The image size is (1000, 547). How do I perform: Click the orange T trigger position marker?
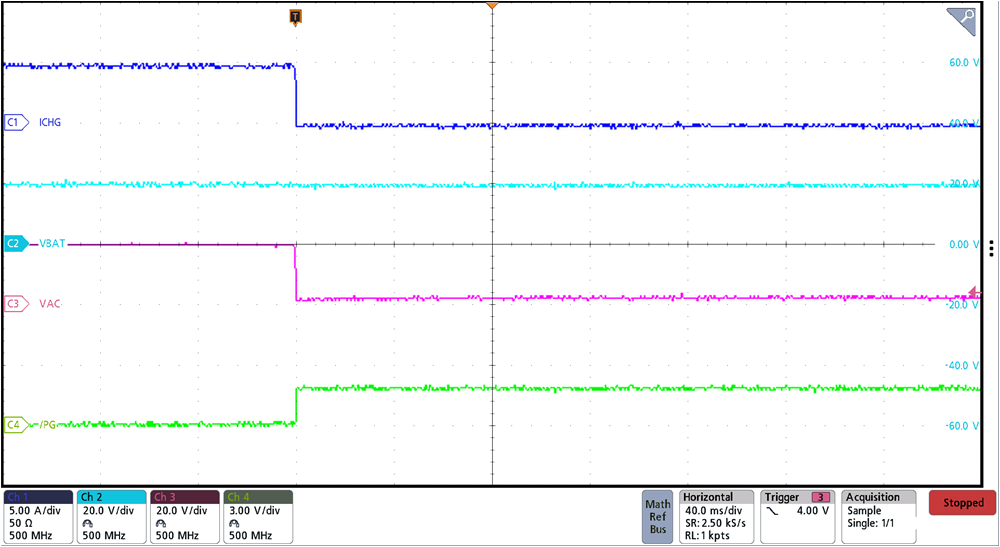pyautogui.click(x=295, y=16)
